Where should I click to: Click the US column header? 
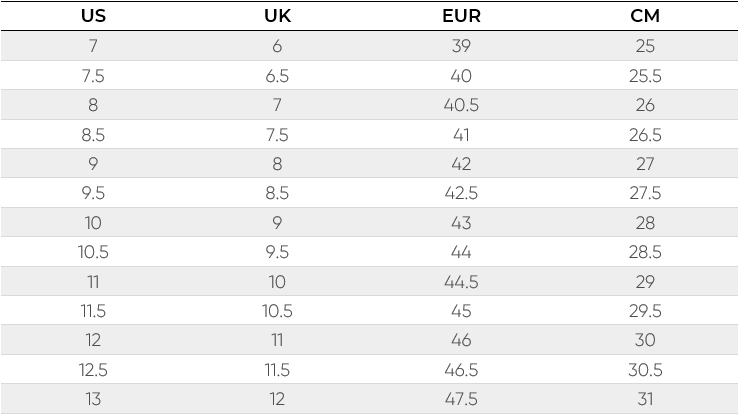[x=93, y=16]
